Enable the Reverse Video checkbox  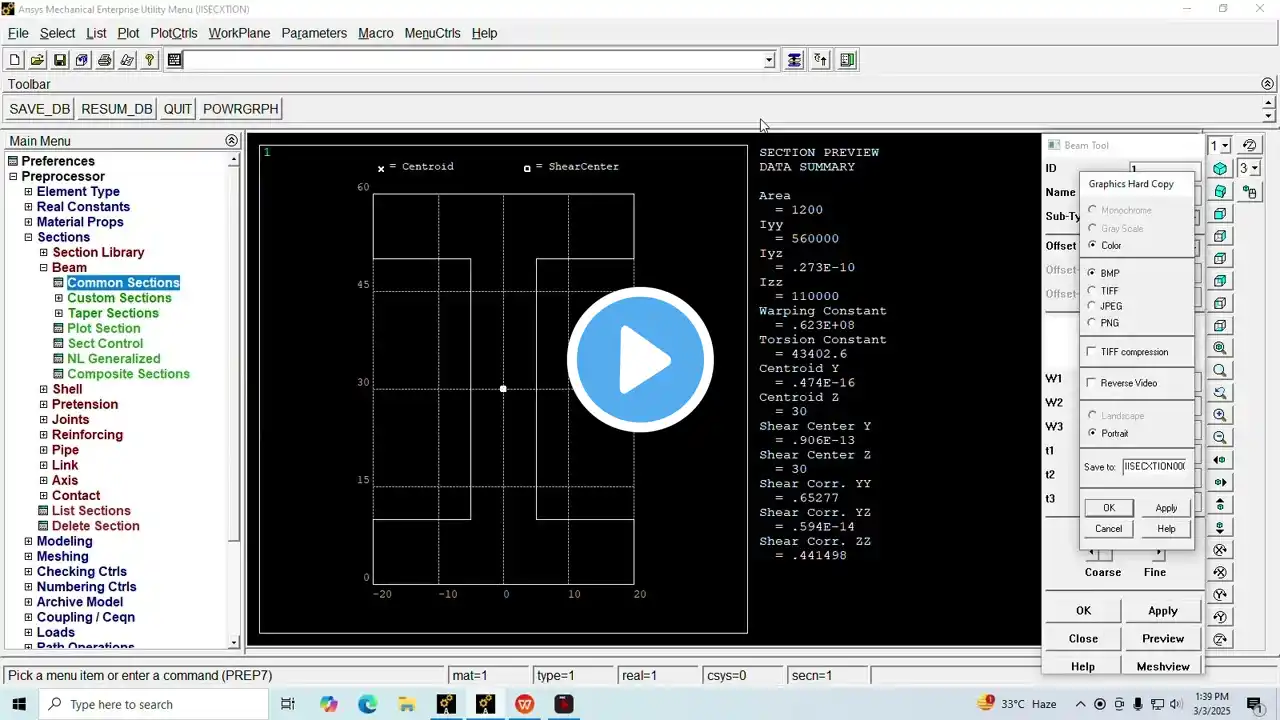tap(1092, 383)
